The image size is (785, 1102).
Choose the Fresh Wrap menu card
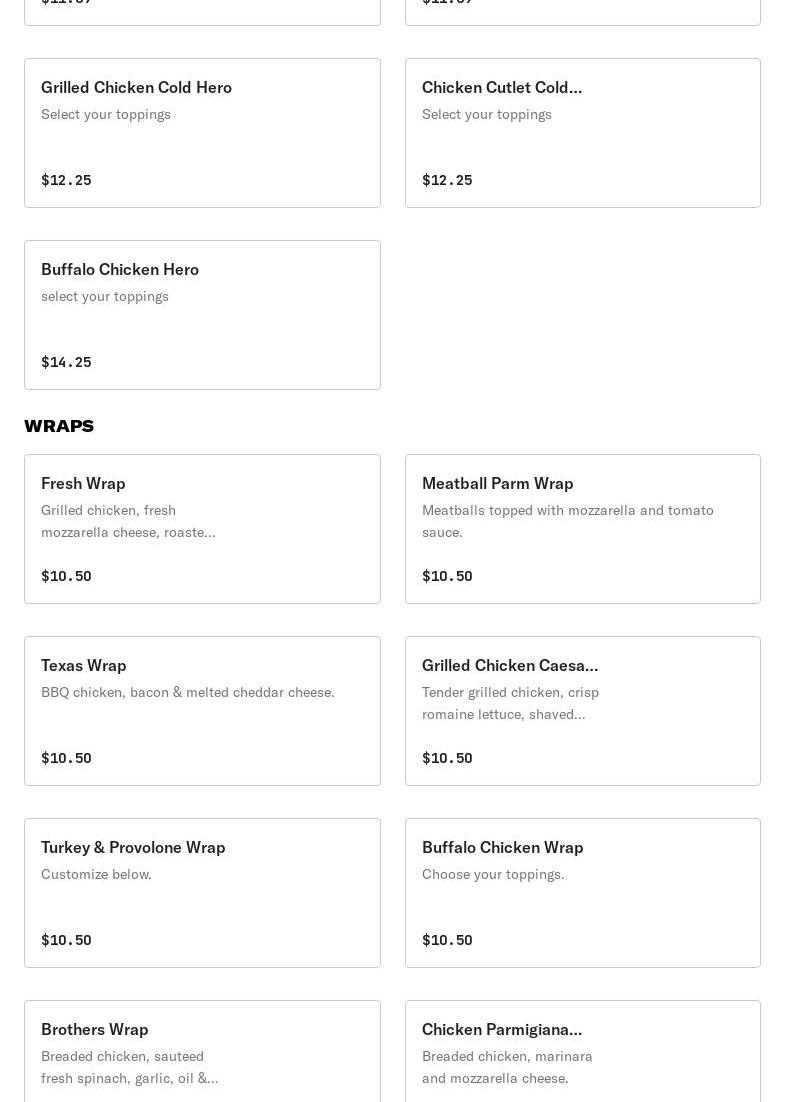202,529
